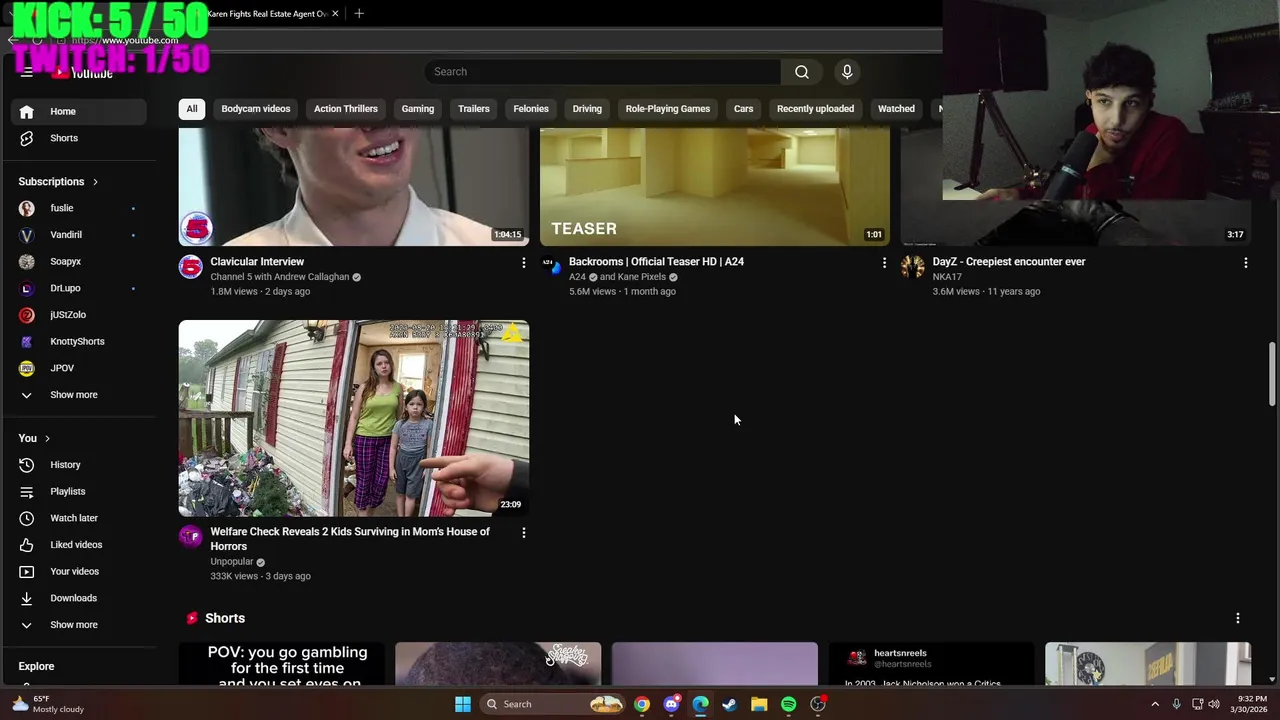
Task: Click the page vertical scrollbar
Action: 1272,374
